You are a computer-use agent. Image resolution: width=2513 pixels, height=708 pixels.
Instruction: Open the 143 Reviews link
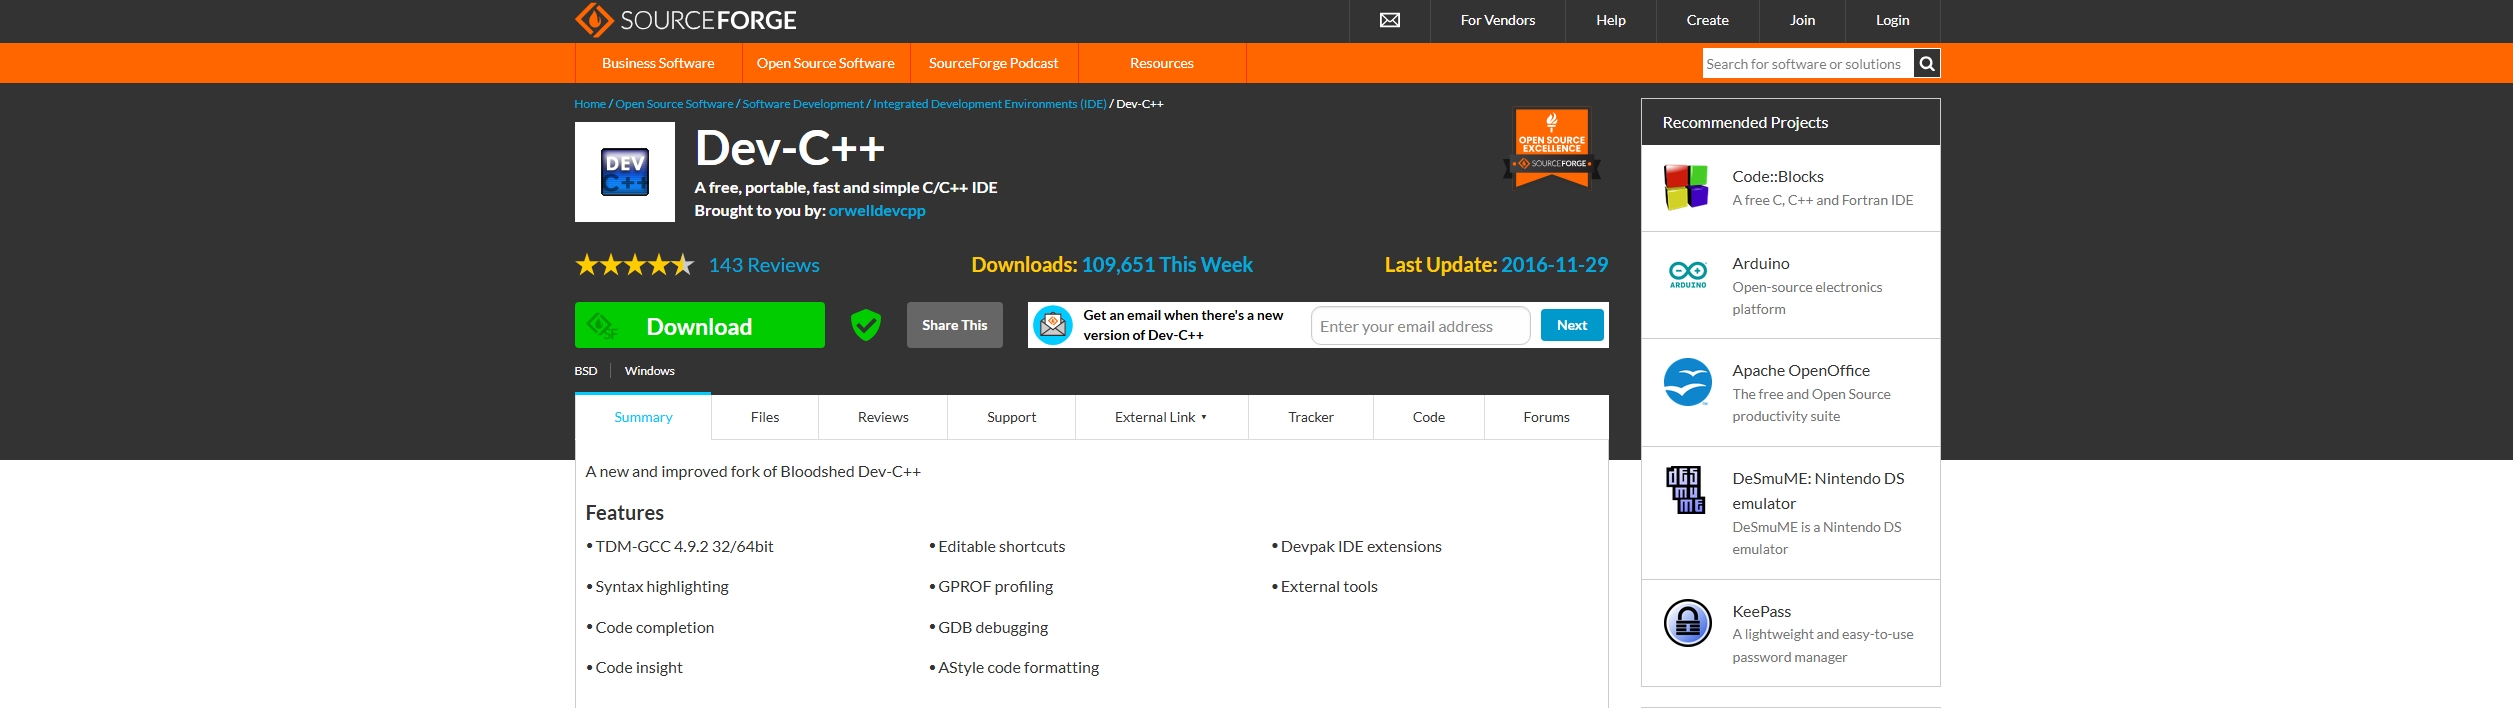coord(764,265)
